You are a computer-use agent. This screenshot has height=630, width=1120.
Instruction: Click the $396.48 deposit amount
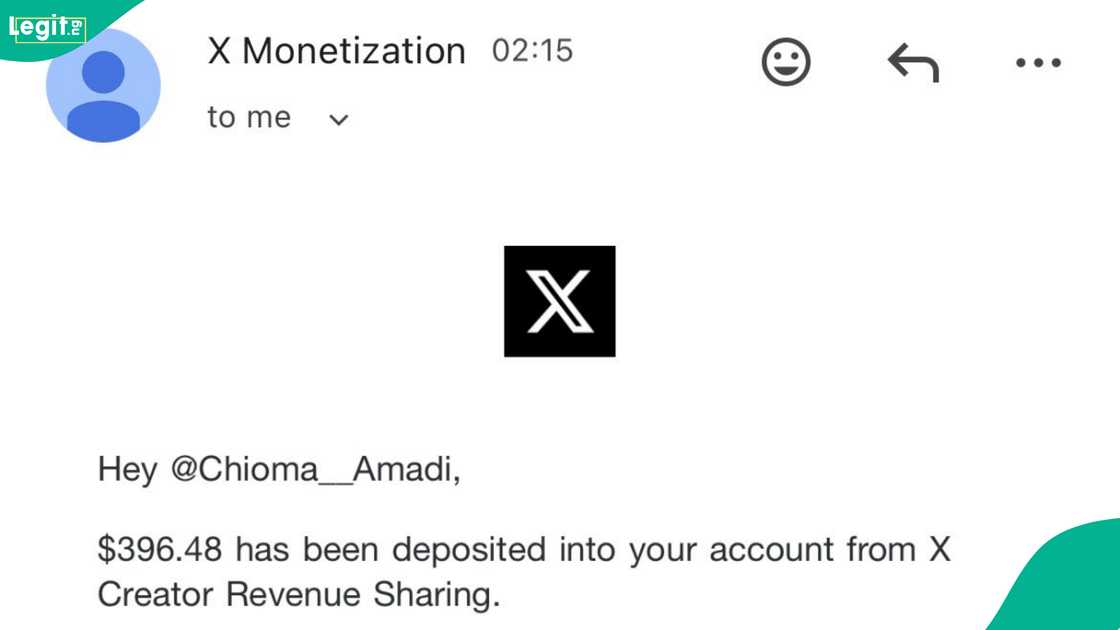point(160,549)
